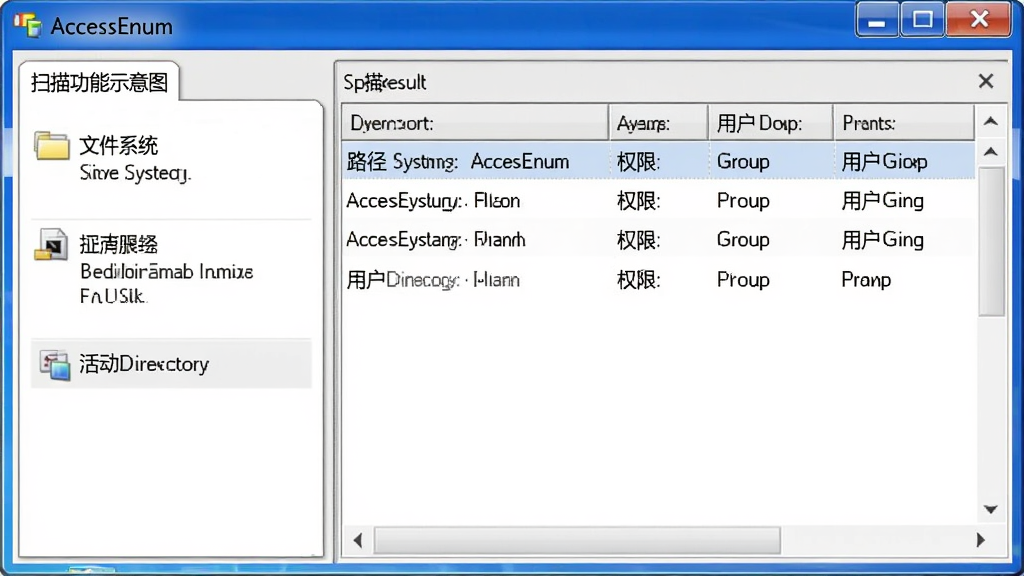Click "用户Ging" in the AccesEystang row
1024x576 pixels.
pyautogui.click(x=882, y=240)
